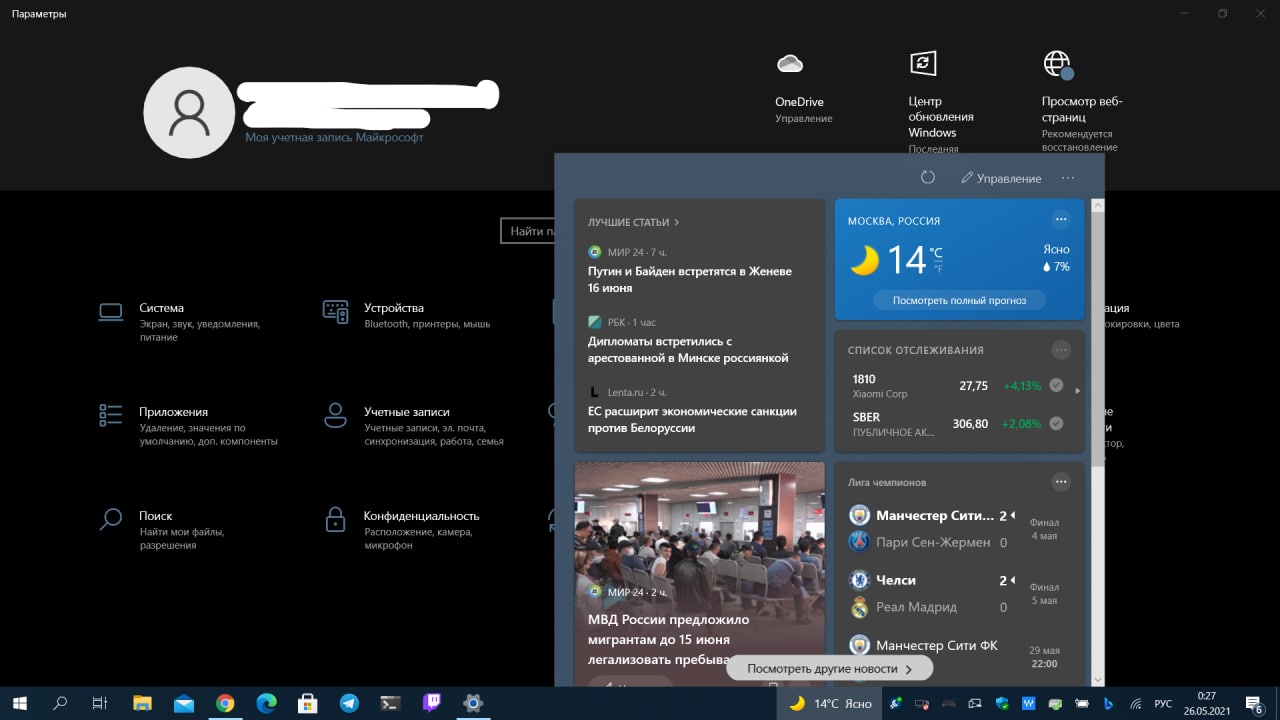Open Лига чемпионов card options menu
Screen dimensions: 1280x720
point(1061,482)
